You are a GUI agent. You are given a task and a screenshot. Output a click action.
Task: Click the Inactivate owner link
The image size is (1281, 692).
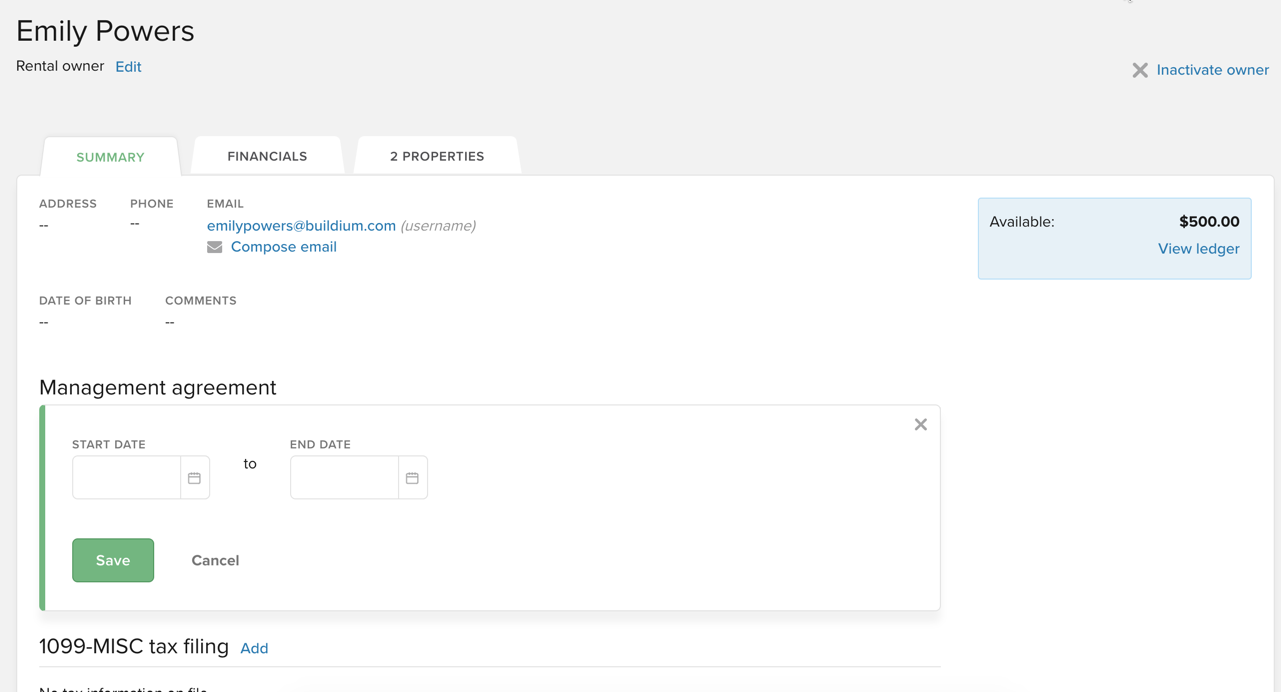(x=1212, y=70)
